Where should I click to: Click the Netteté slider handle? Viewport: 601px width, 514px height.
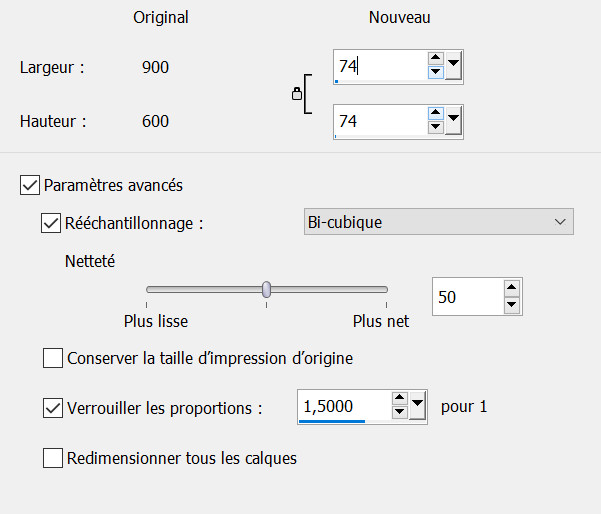[x=267, y=289]
